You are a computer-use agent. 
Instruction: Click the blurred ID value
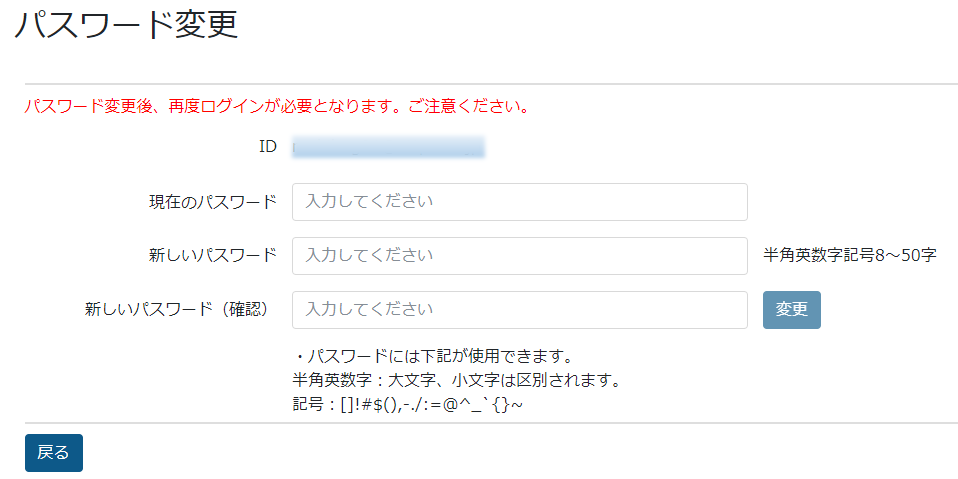(x=388, y=148)
